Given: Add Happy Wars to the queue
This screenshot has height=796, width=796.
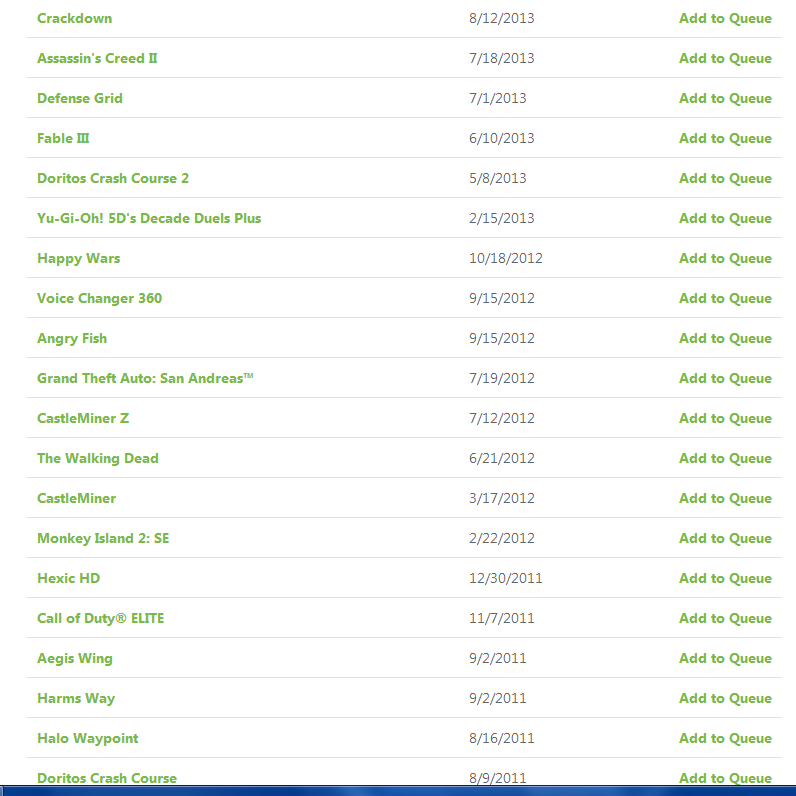Looking at the screenshot, I should point(725,258).
